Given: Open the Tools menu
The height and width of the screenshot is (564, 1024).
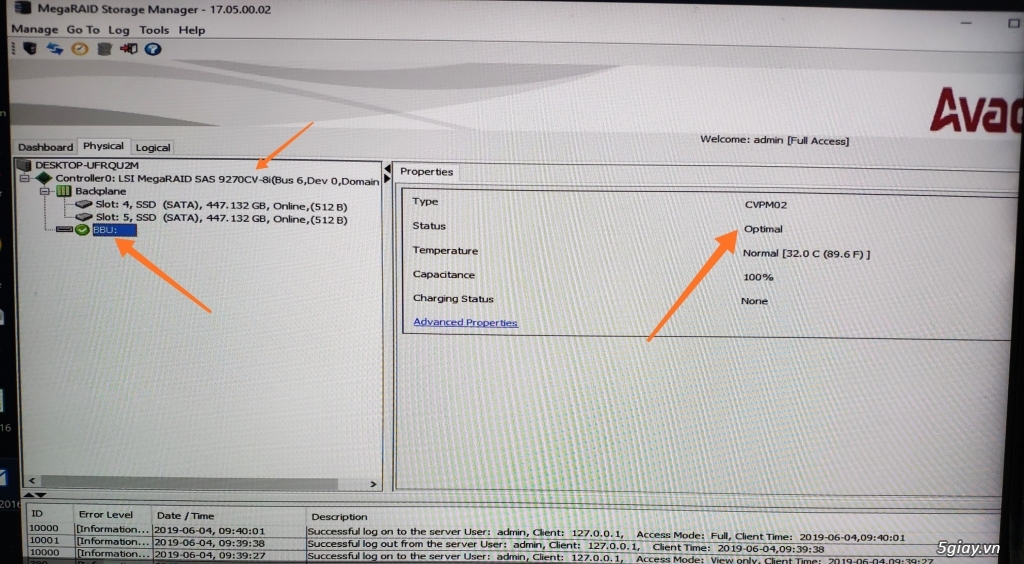Looking at the screenshot, I should tap(154, 30).
